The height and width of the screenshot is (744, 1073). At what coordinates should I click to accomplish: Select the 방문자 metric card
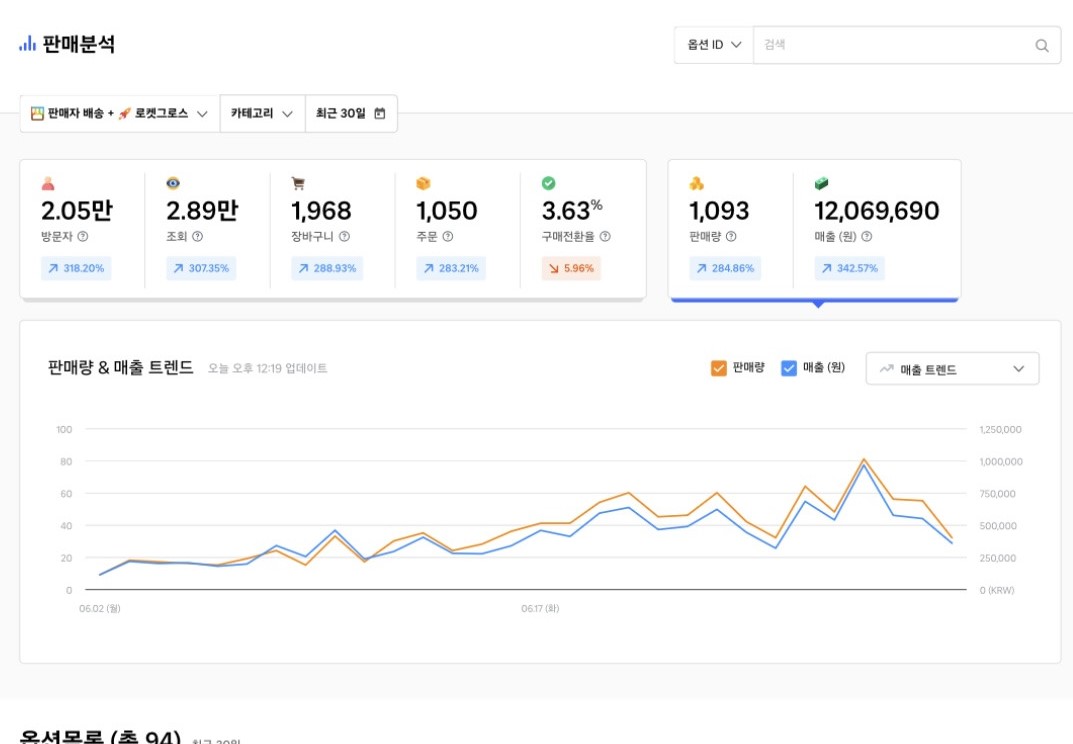tap(82, 228)
